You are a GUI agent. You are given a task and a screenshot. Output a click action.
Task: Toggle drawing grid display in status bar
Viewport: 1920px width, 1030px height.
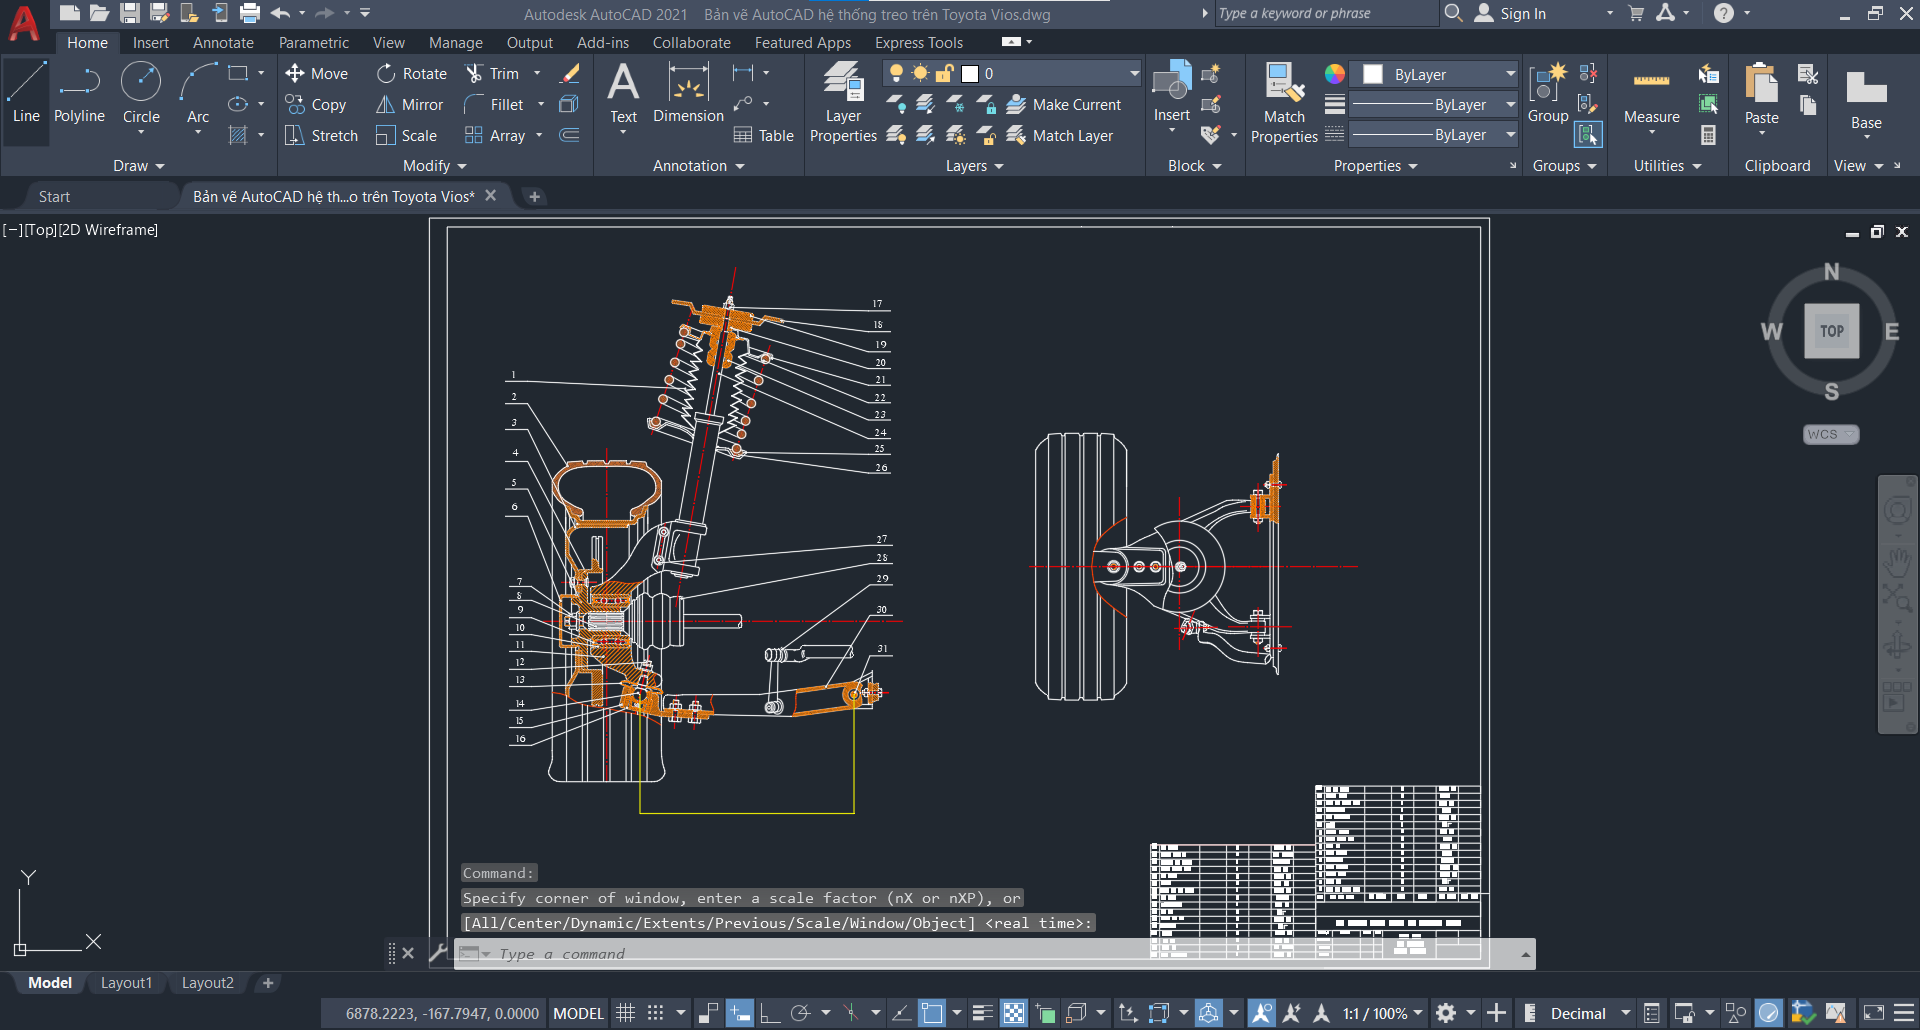coord(625,1013)
